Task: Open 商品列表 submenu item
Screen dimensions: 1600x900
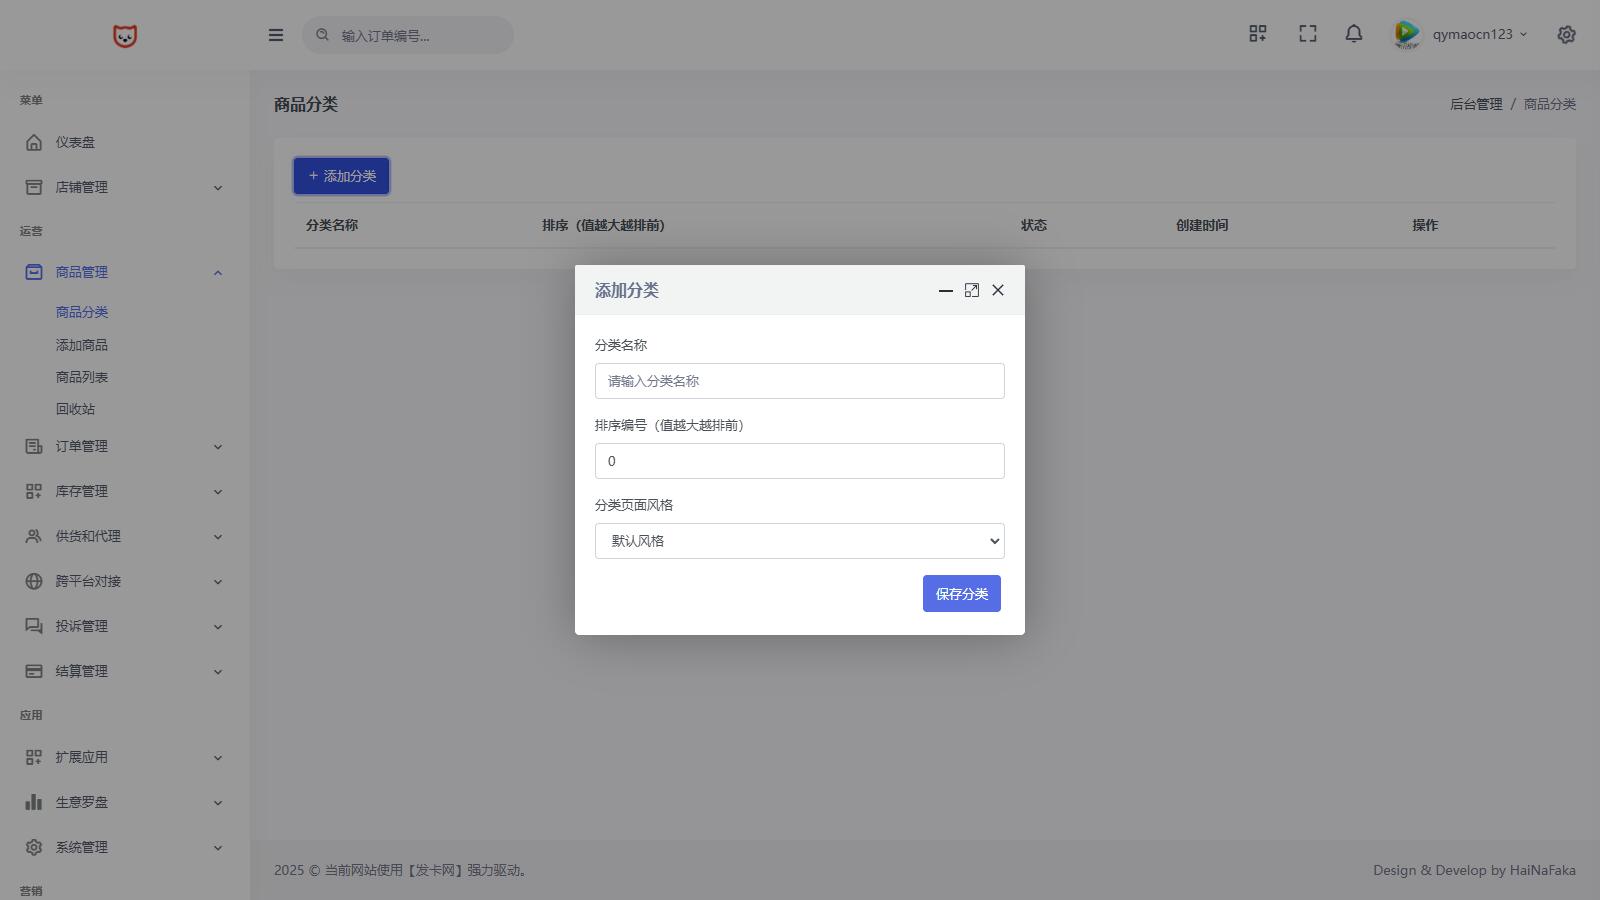Action: pos(82,377)
